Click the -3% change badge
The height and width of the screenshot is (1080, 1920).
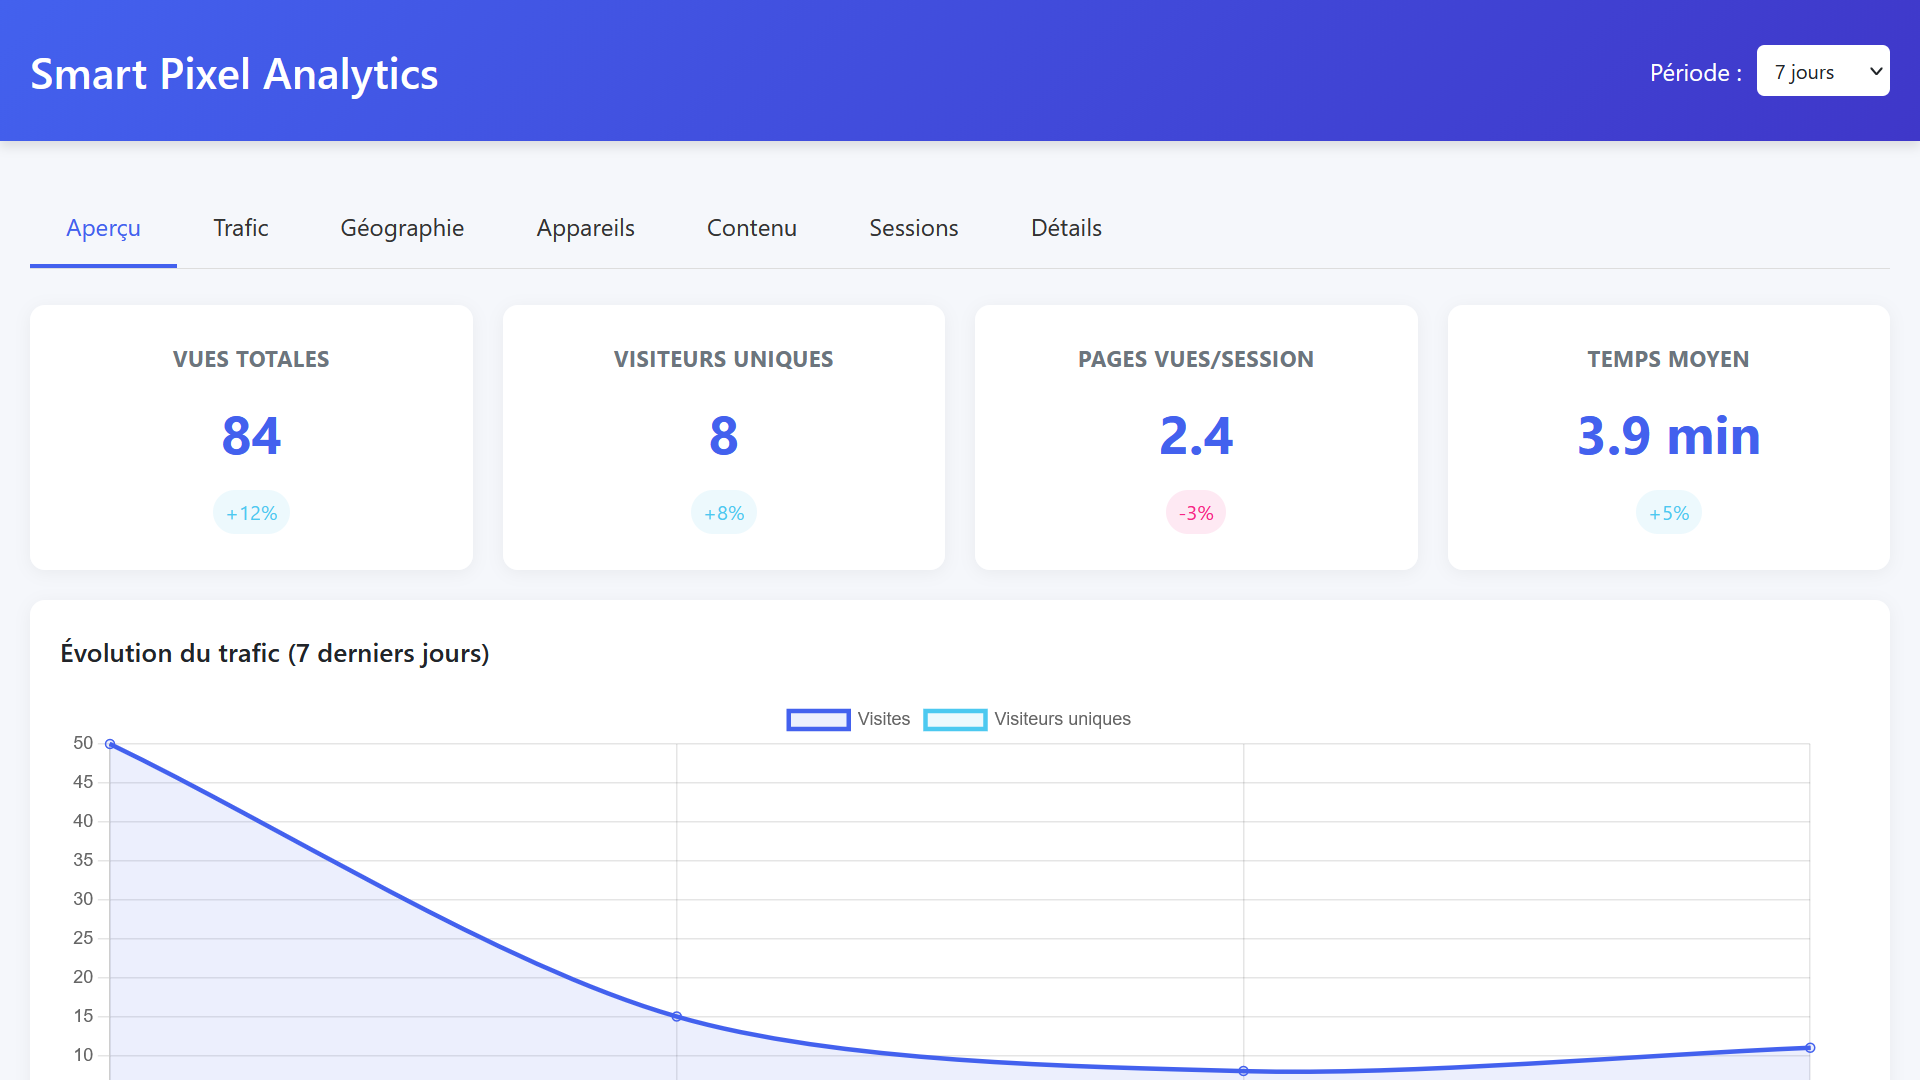[1196, 513]
